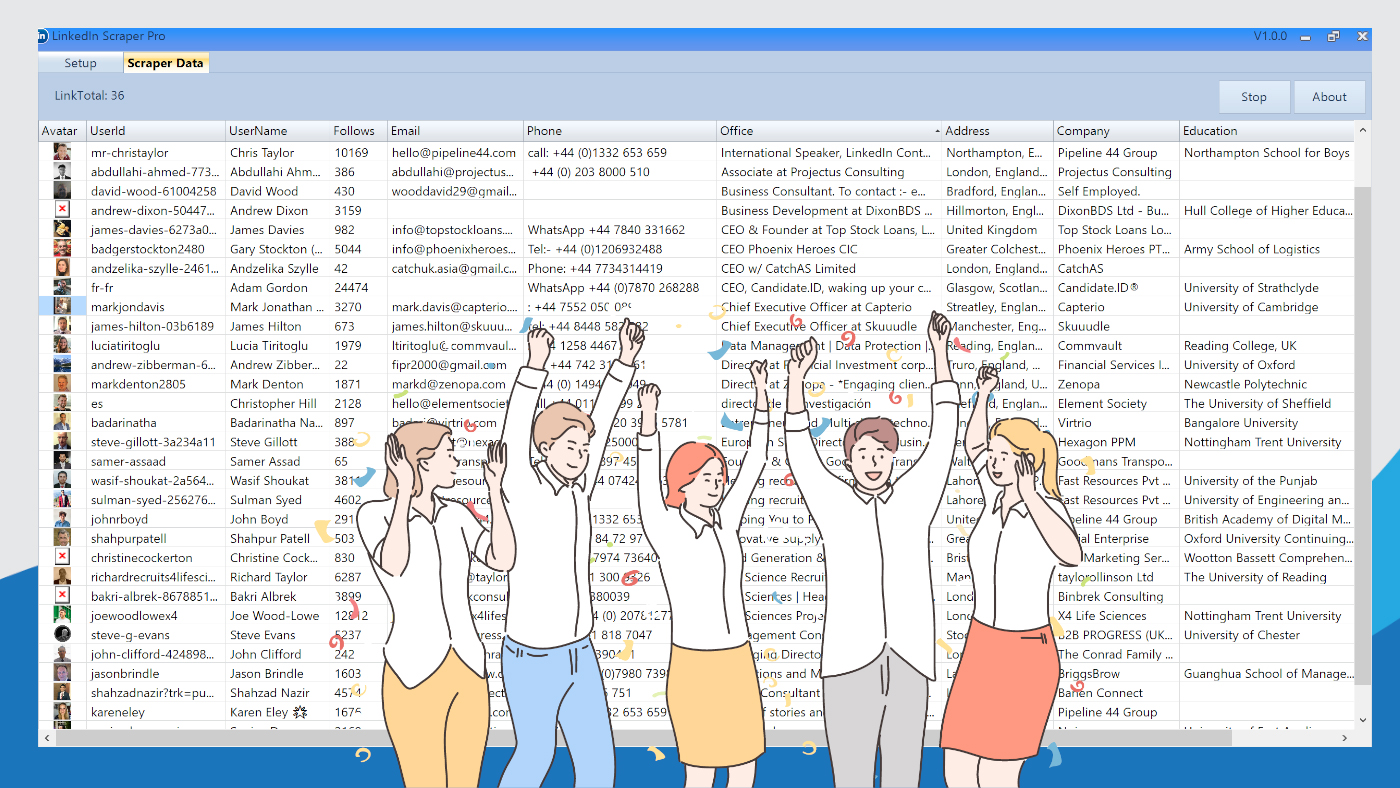Click the Phone column header

pos(620,131)
